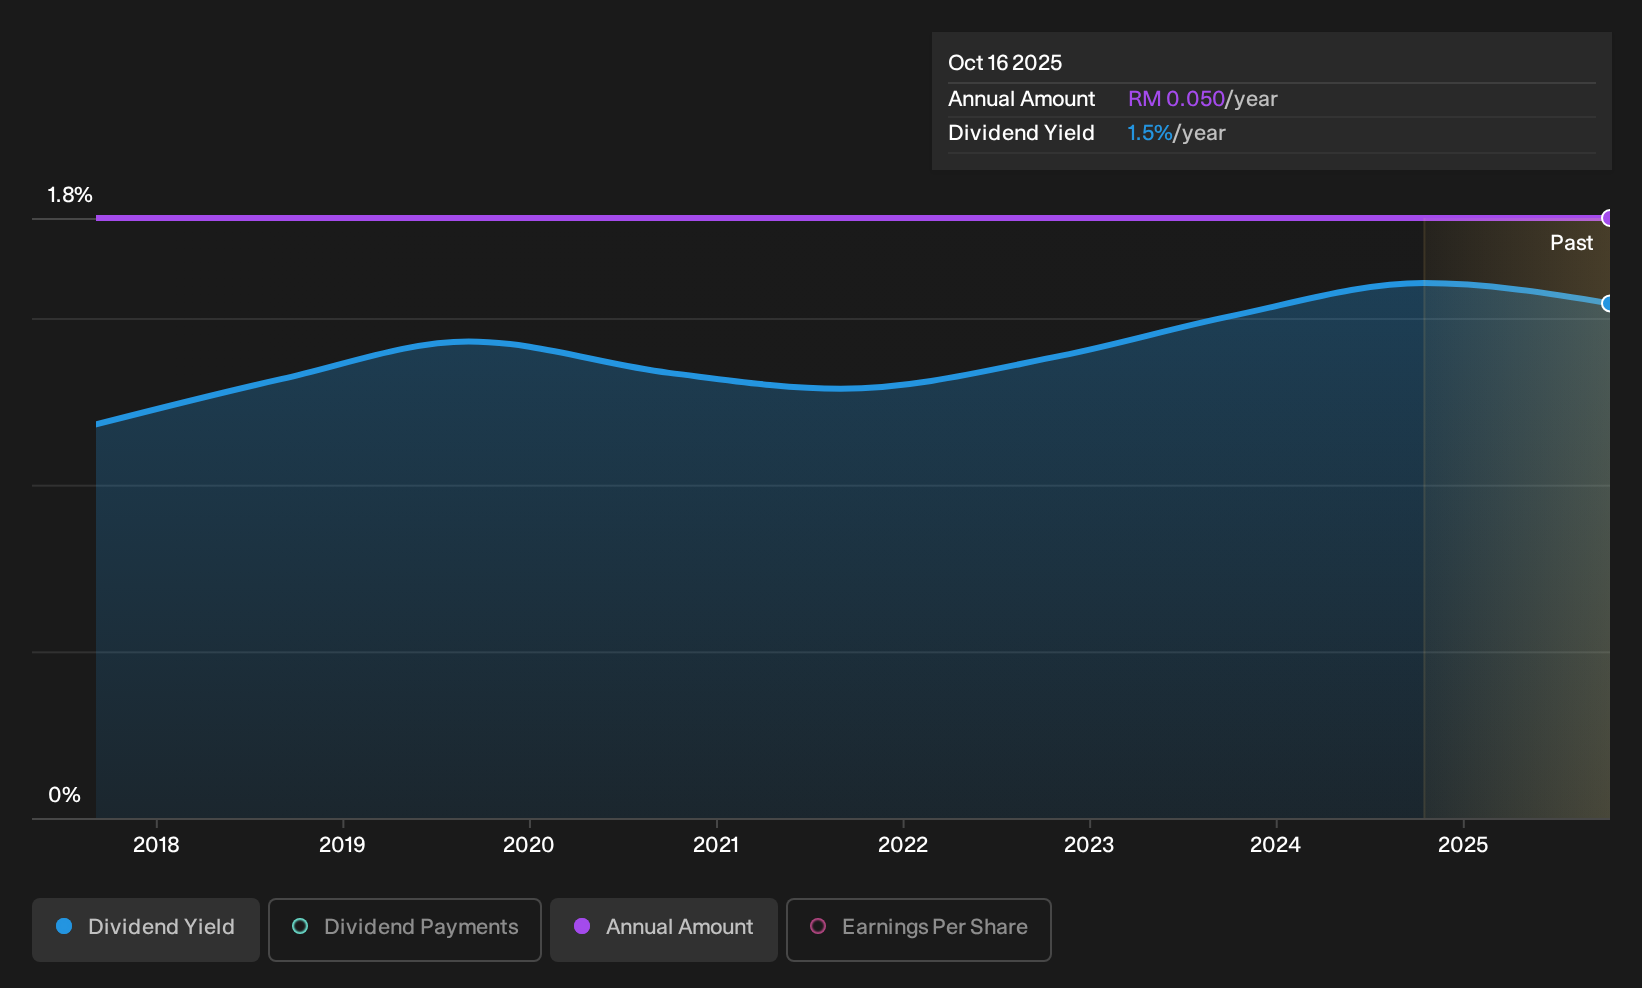The image size is (1642, 988).
Task: Toggle the Dividend Yield series
Action: (146, 930)
